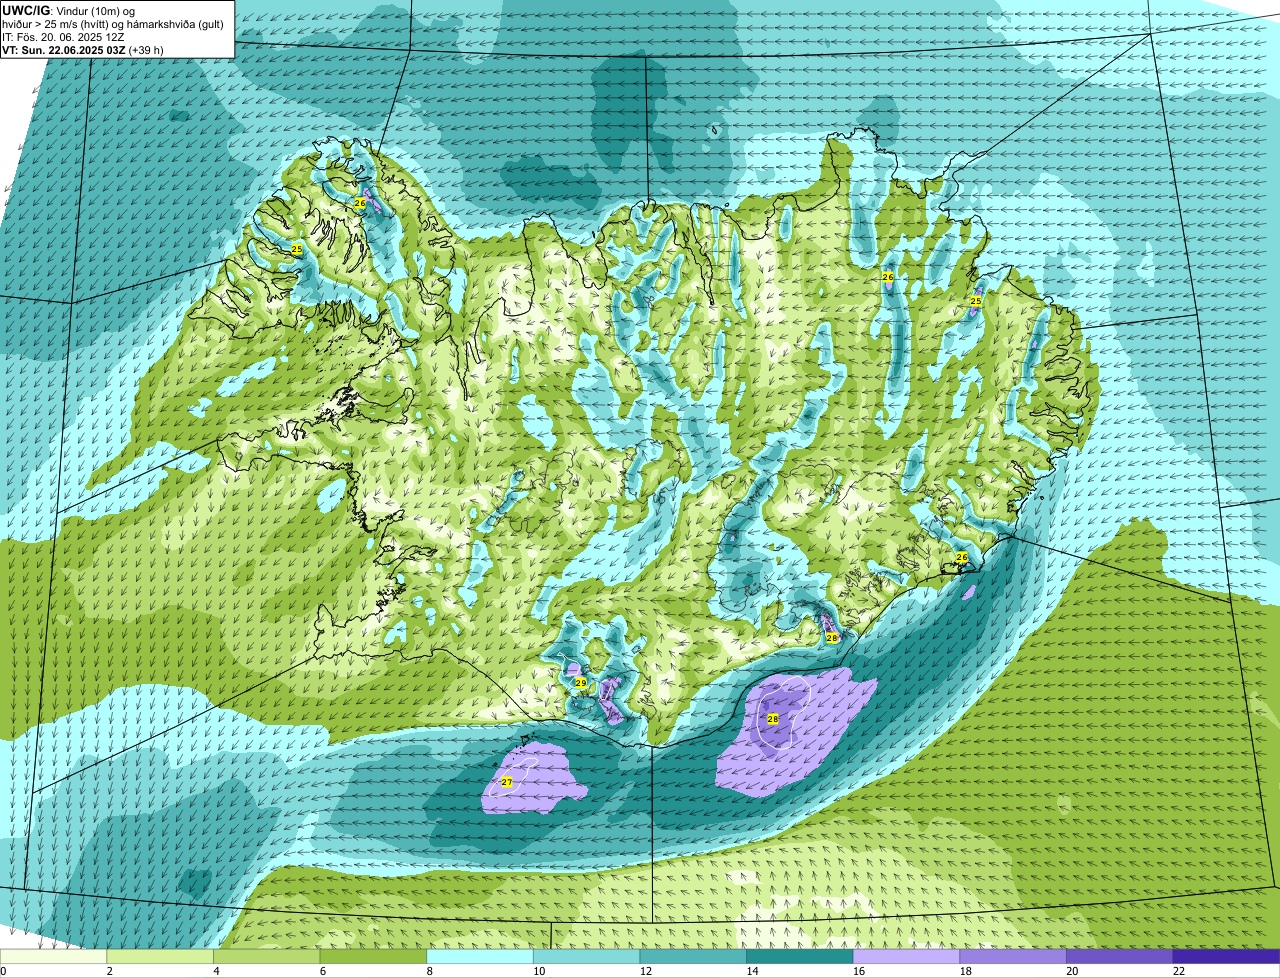Viewport: 1280px width, 978px height.
Task: Click the "IT: Fös. 20. 06. 2025 12Z" line
Action: tap(63, 37)
